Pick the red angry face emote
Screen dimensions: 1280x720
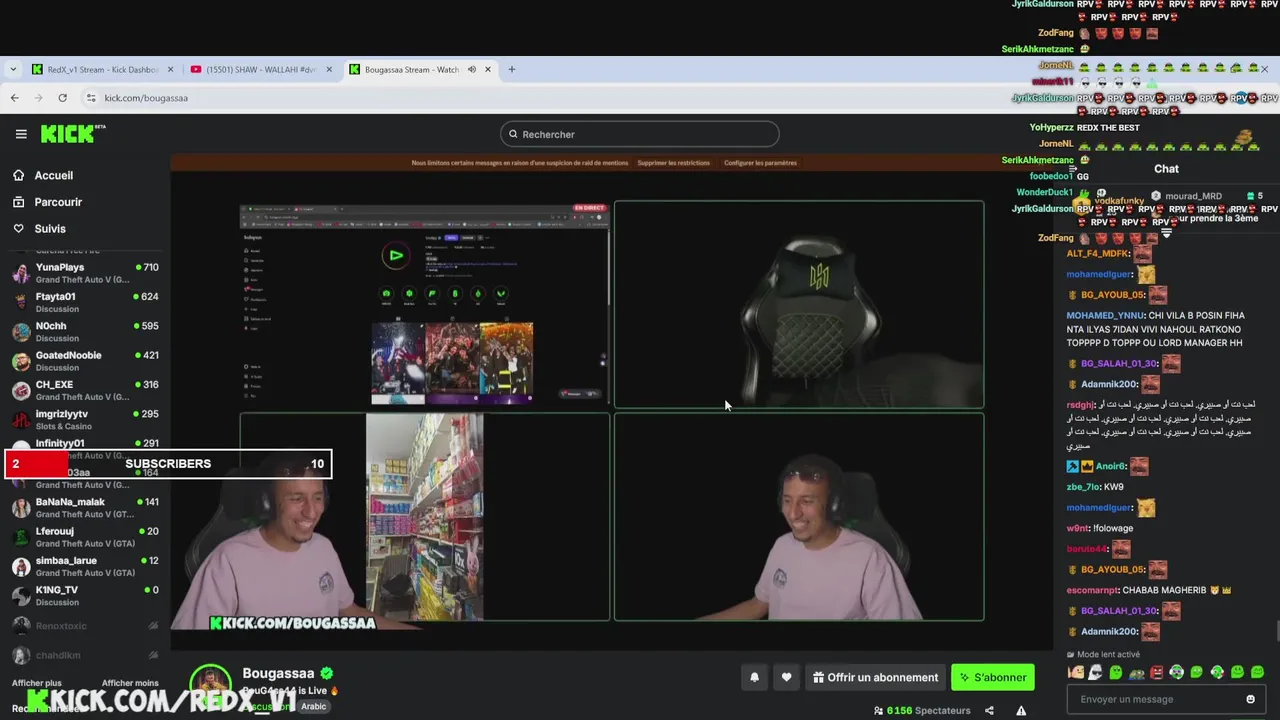pyautogui.click(x=1157, y=673)
